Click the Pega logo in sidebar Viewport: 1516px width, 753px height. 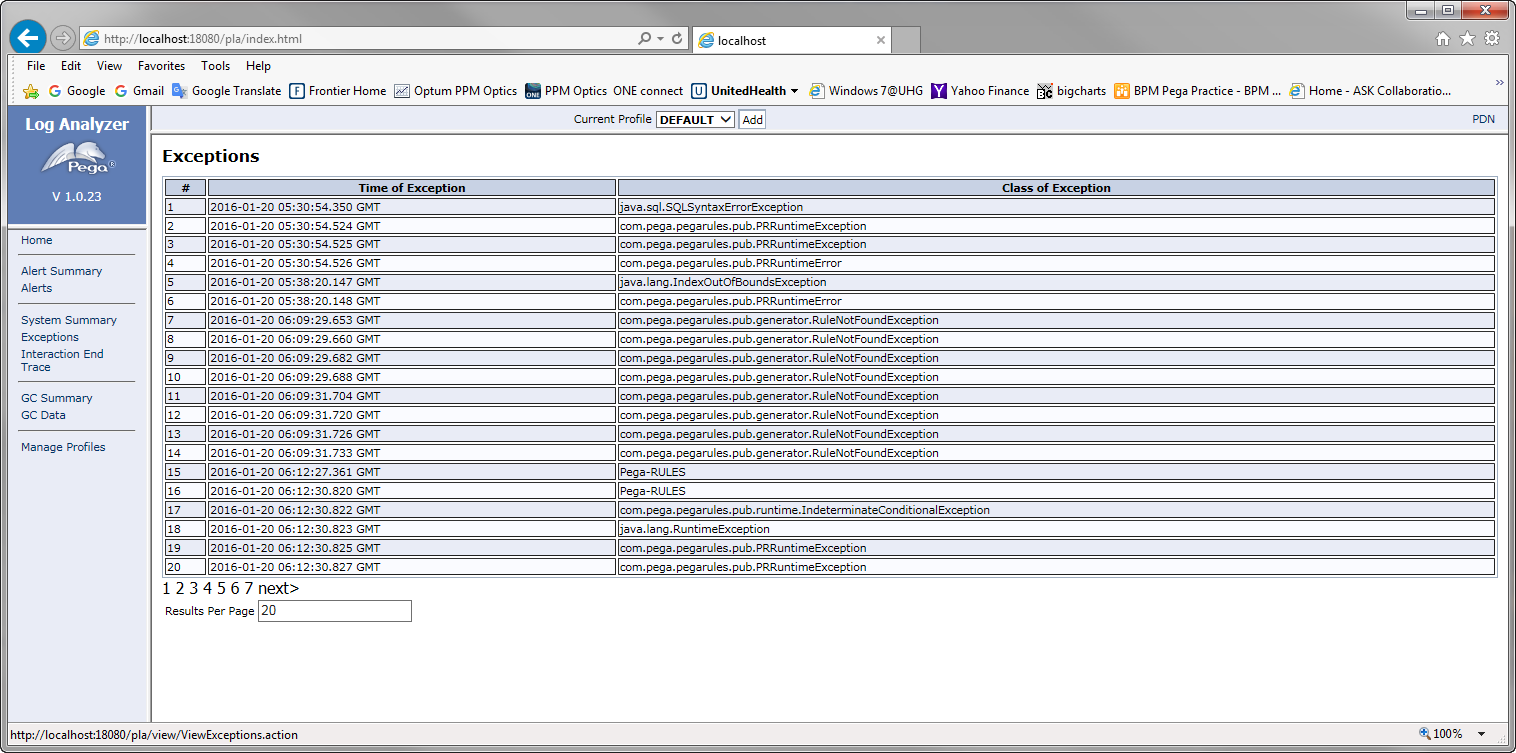77,160
